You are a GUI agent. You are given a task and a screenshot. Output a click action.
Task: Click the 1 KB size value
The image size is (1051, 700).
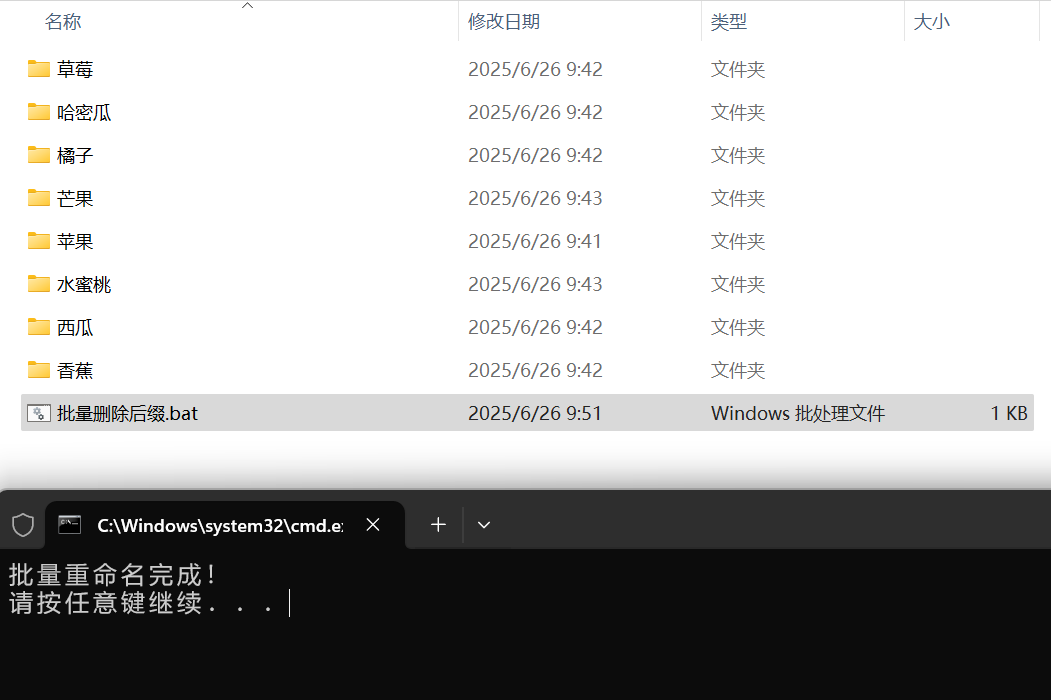[1009, 413]
